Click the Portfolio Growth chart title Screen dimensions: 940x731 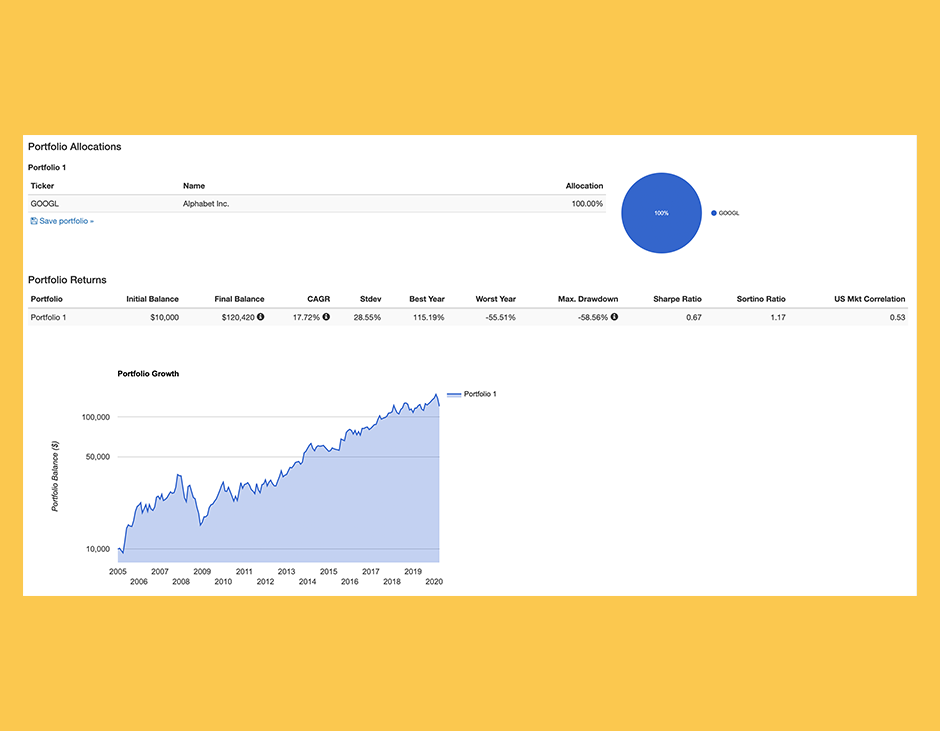[x=148, y=374]
